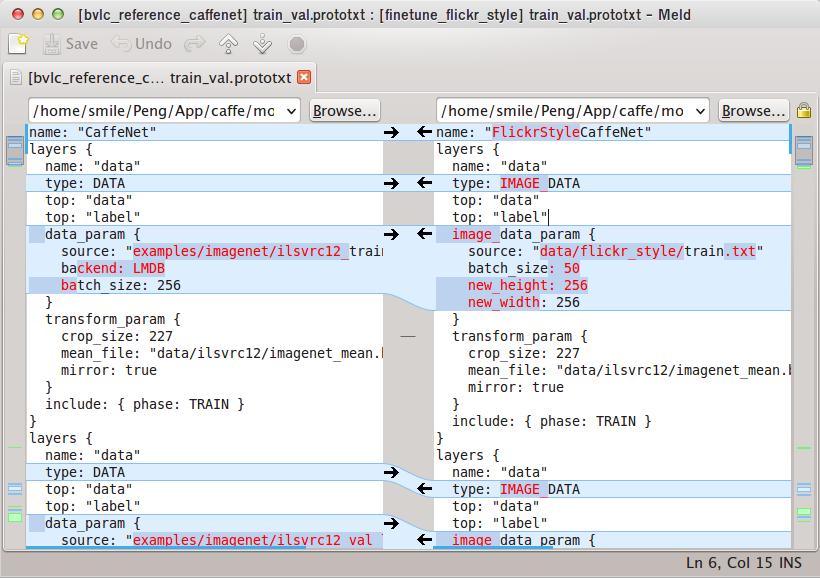
Task: Select the bvlc_reference train_val.prototxt tab
Action: click(x=160, y=77)
